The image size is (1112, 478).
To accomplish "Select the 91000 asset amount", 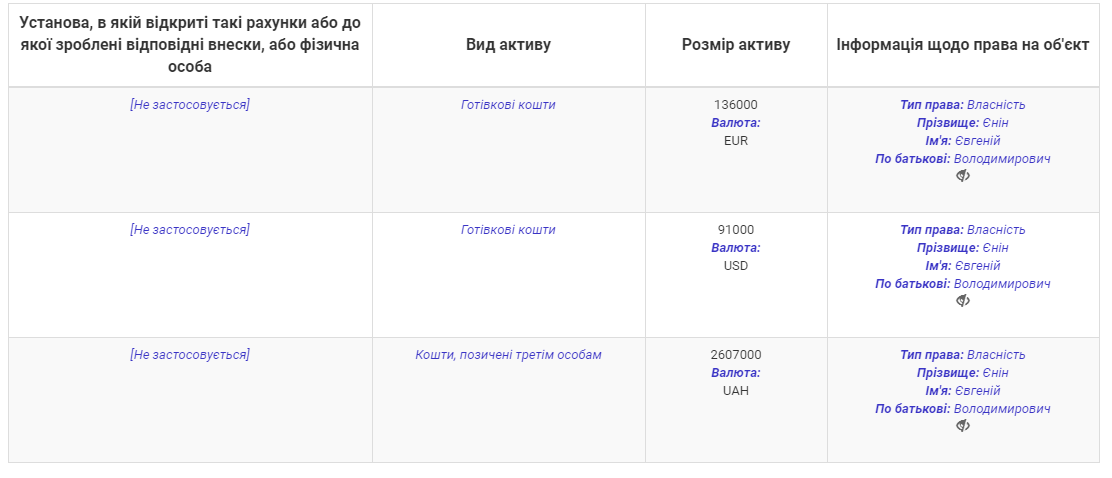I will pos(736,230).
